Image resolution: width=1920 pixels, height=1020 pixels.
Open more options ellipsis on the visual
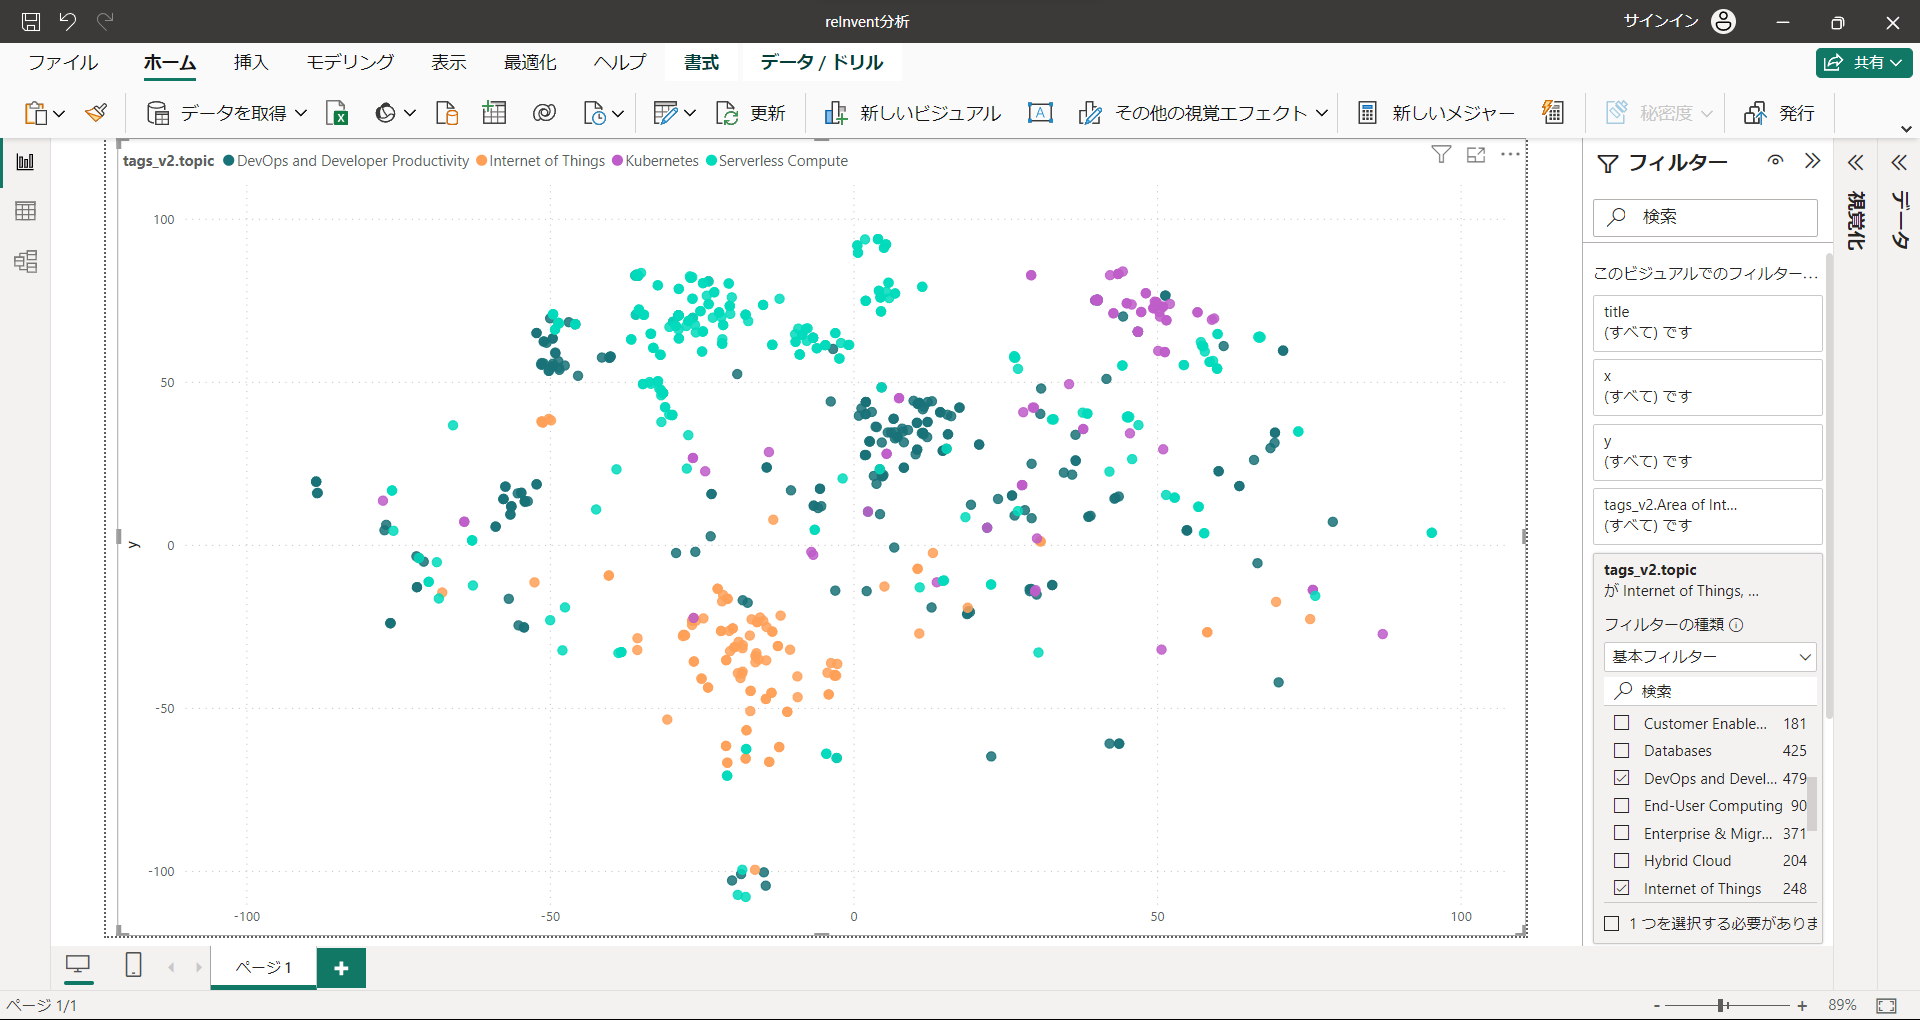tap(1510, 155)
